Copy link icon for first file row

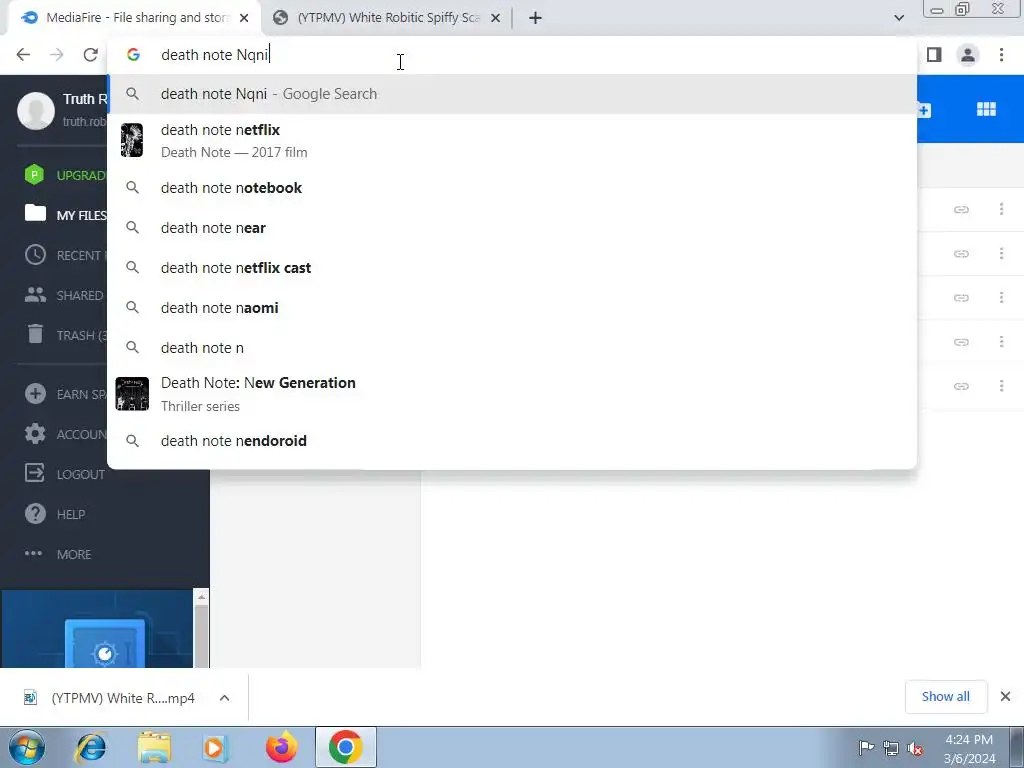point(961,210)
